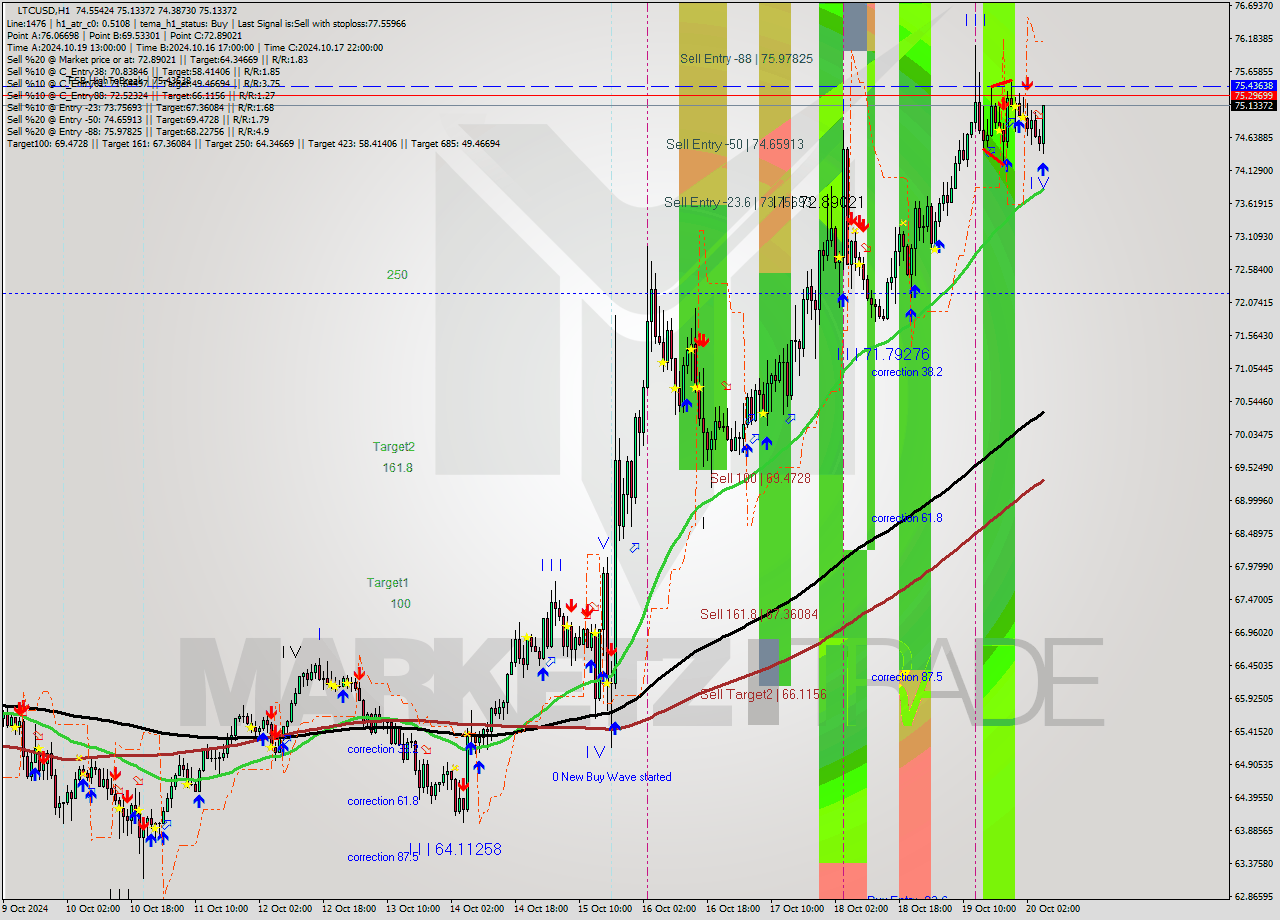This screenshot has width=1280, height=920.
Task: Click 'correction 87.5' above the 64.11258 label
Action: coord(383,857)
